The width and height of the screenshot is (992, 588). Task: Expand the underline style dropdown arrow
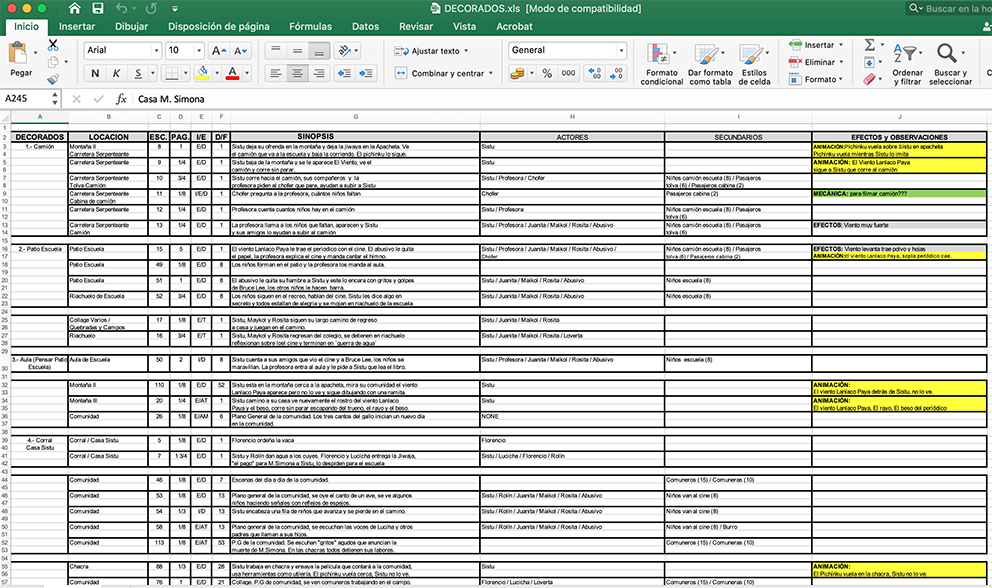pyautogui.click(x=152, y=73)
